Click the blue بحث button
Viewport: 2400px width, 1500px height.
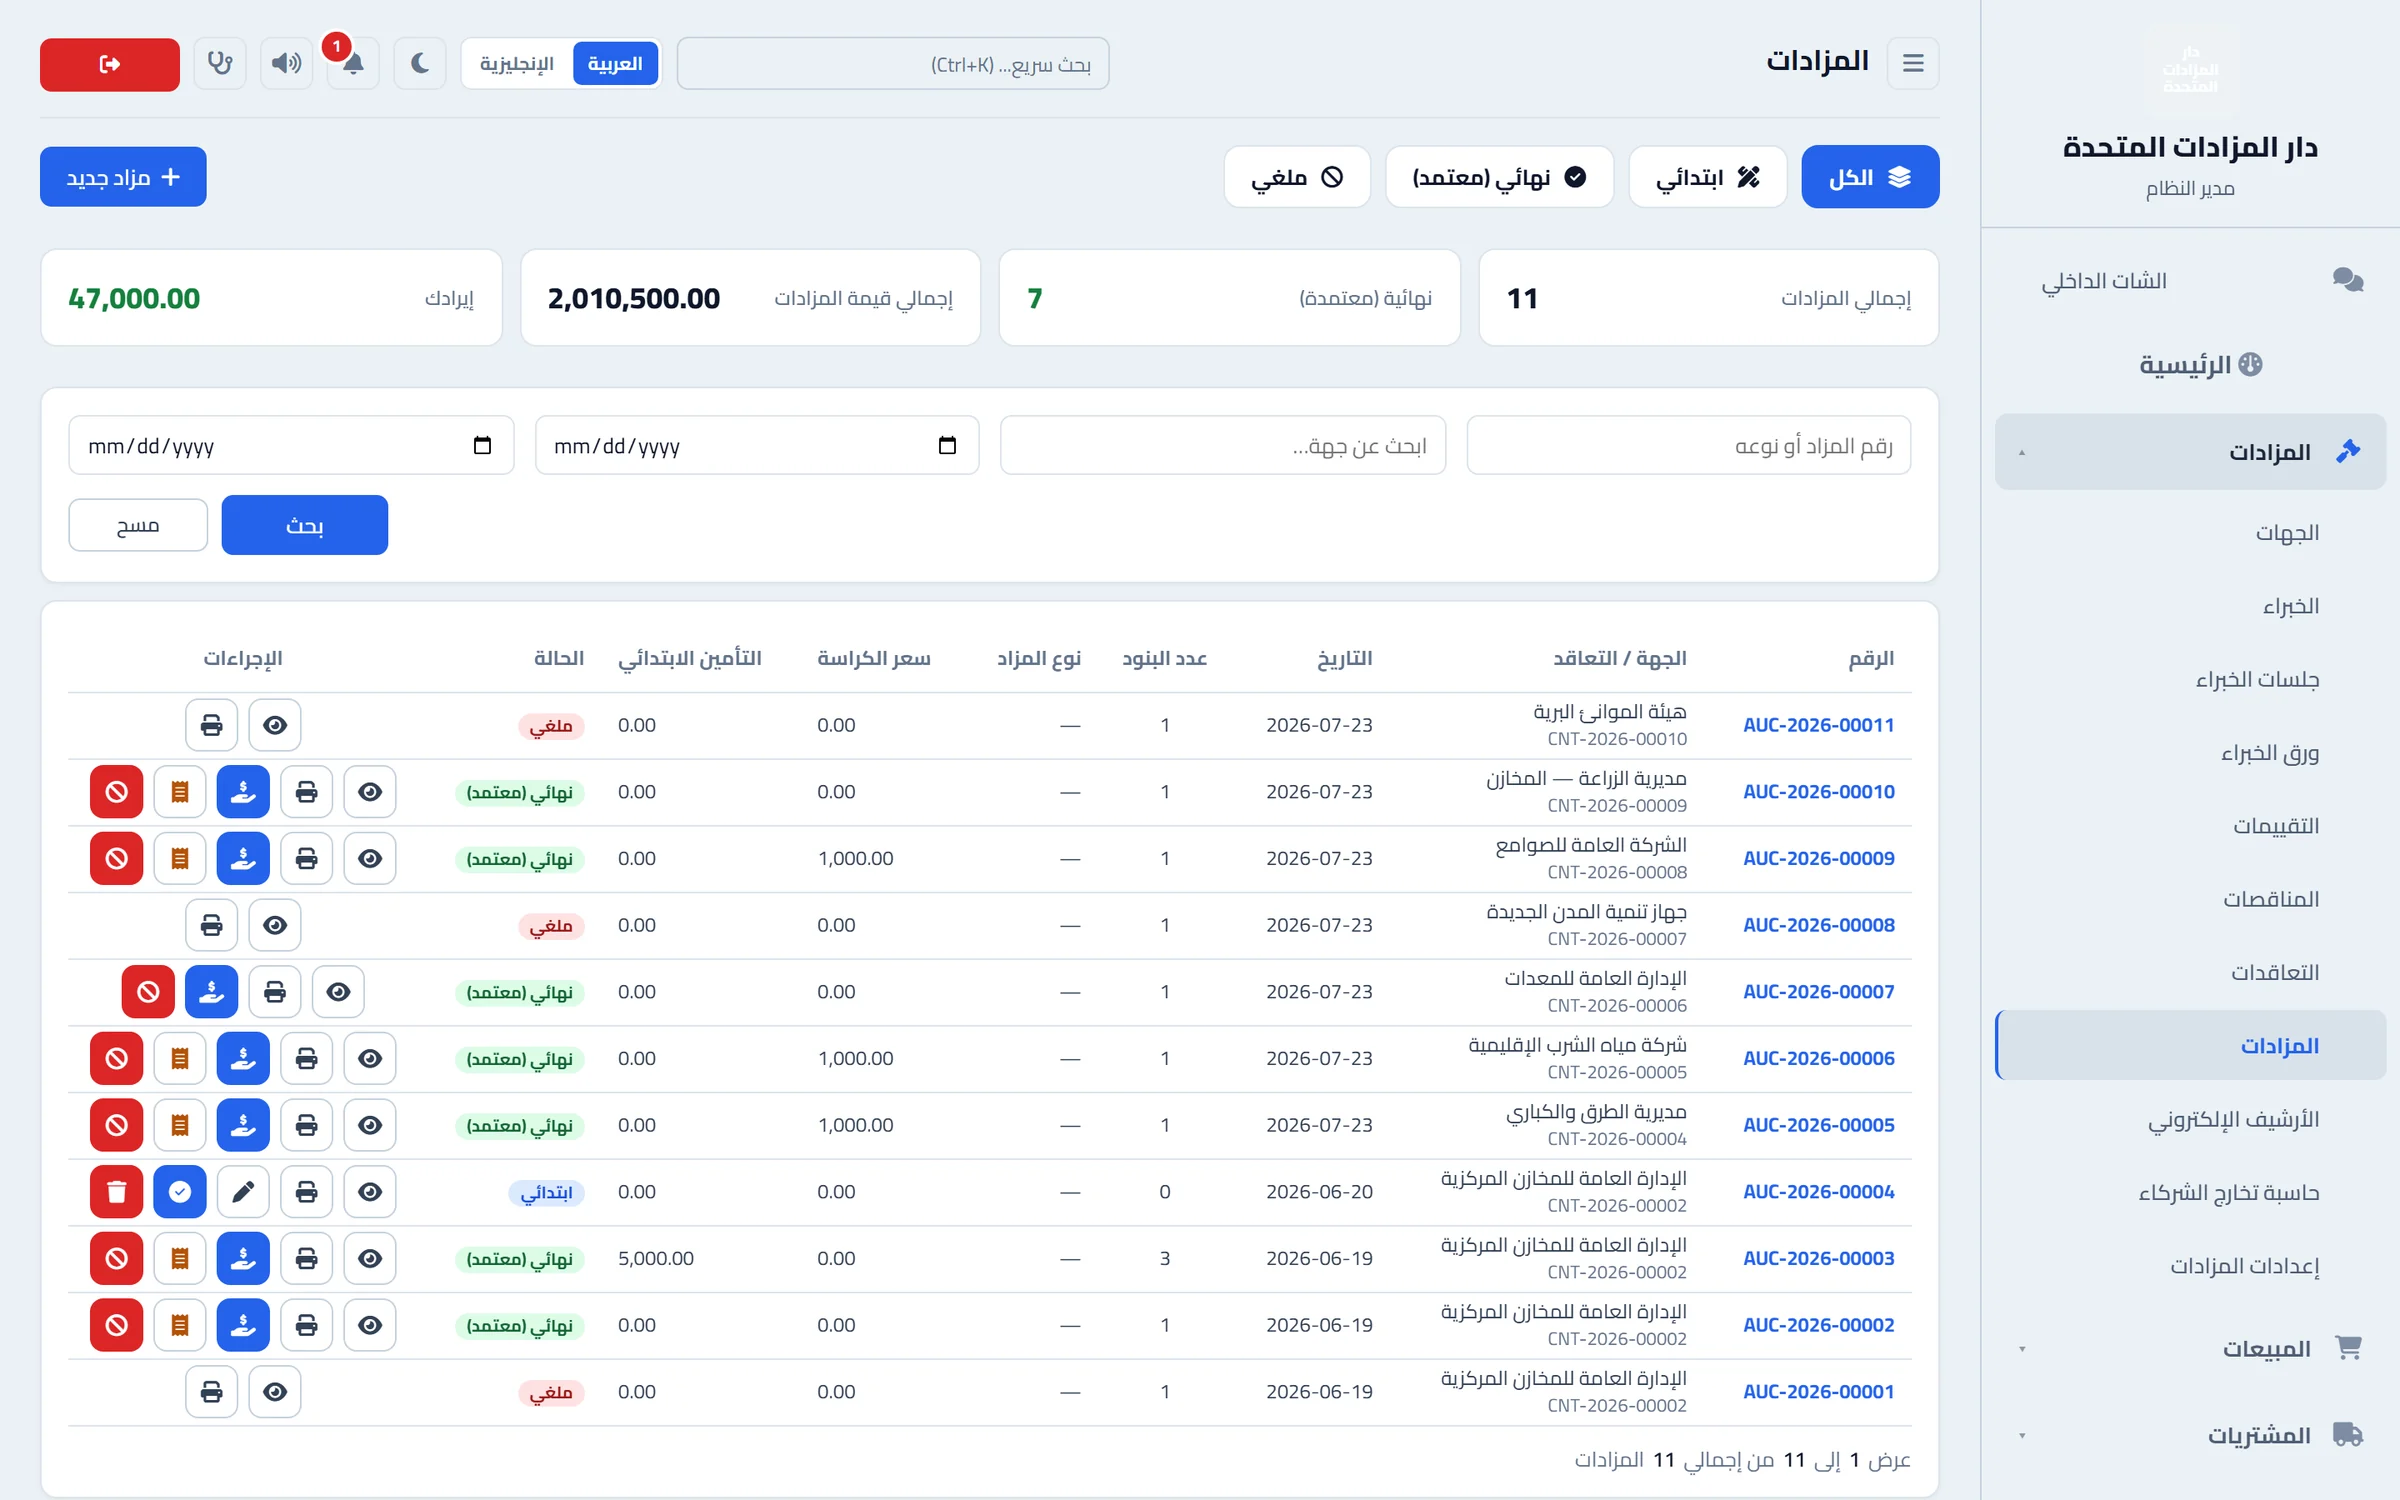[305, 525]
